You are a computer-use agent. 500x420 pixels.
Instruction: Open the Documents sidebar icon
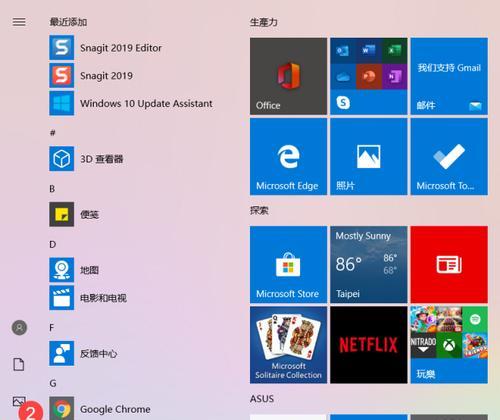[19, 364]
